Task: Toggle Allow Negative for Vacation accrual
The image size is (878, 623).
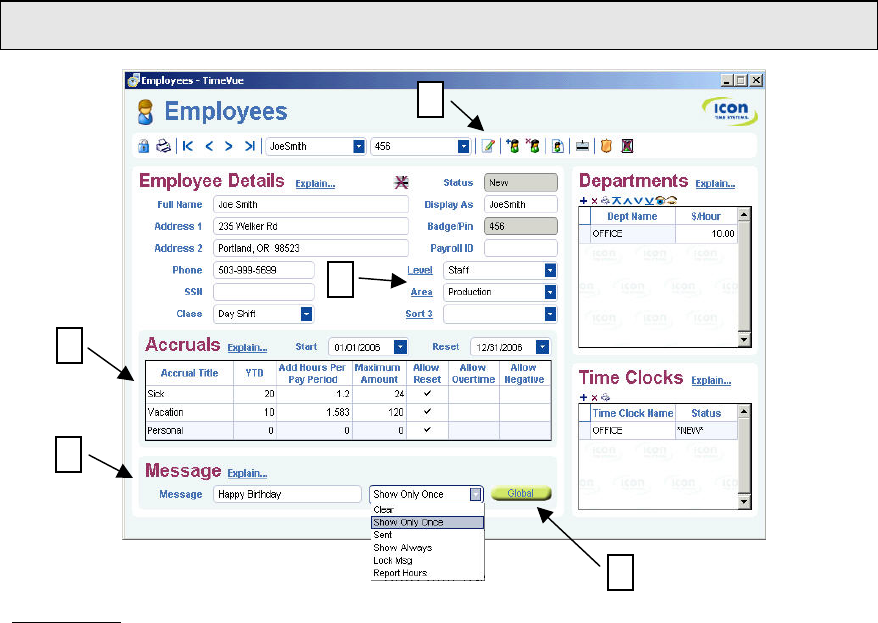Action: click(x=525, y=411)
